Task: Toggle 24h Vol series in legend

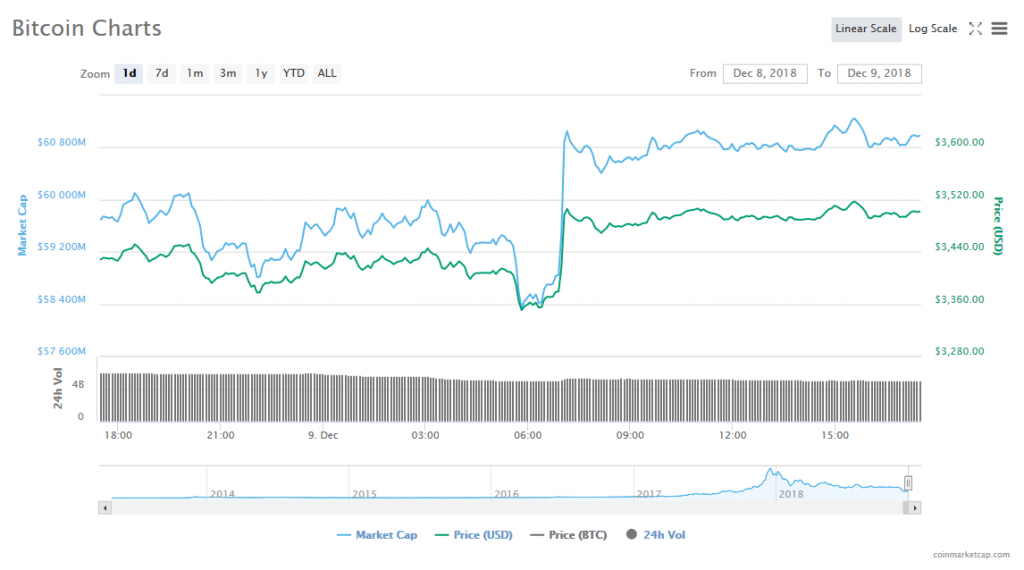Action: [656, 535]
